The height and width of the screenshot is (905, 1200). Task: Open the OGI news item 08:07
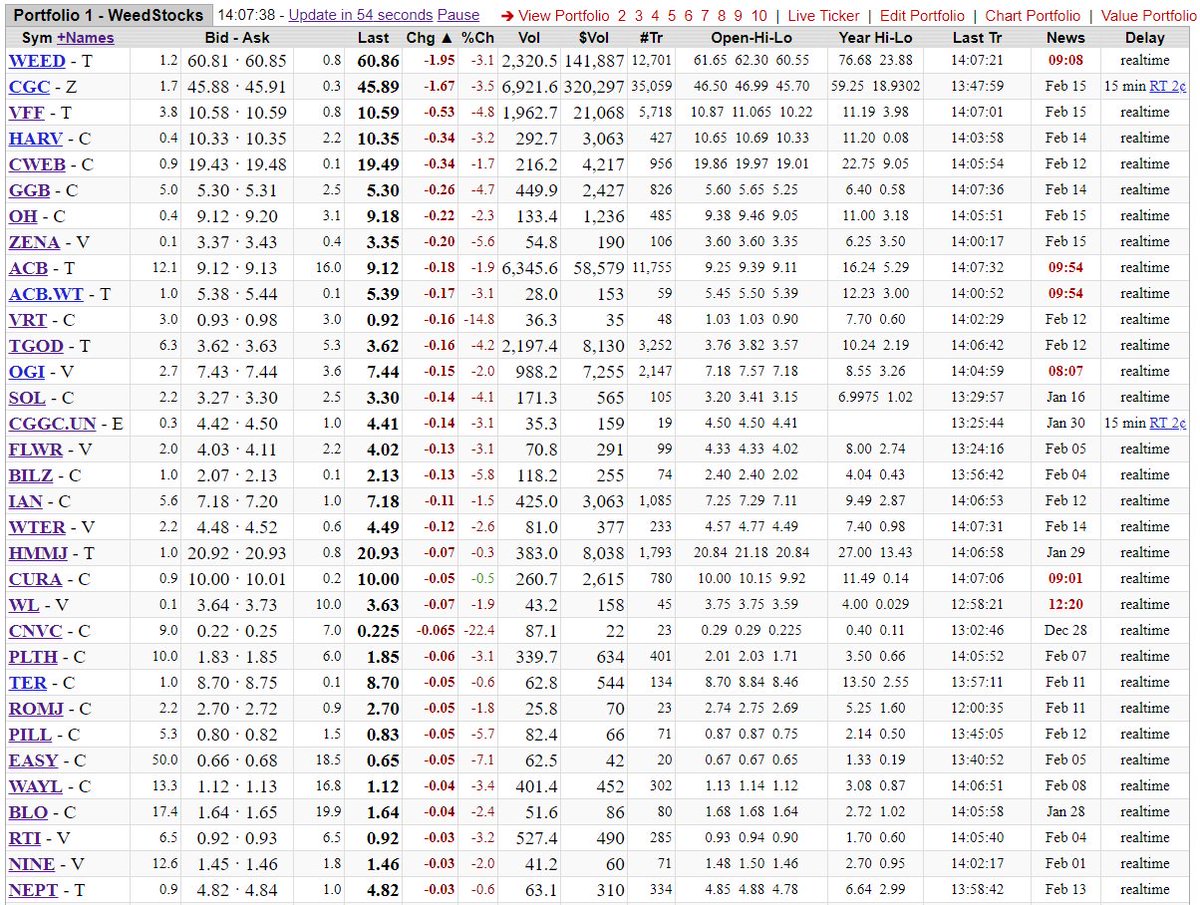(1065, 372)
